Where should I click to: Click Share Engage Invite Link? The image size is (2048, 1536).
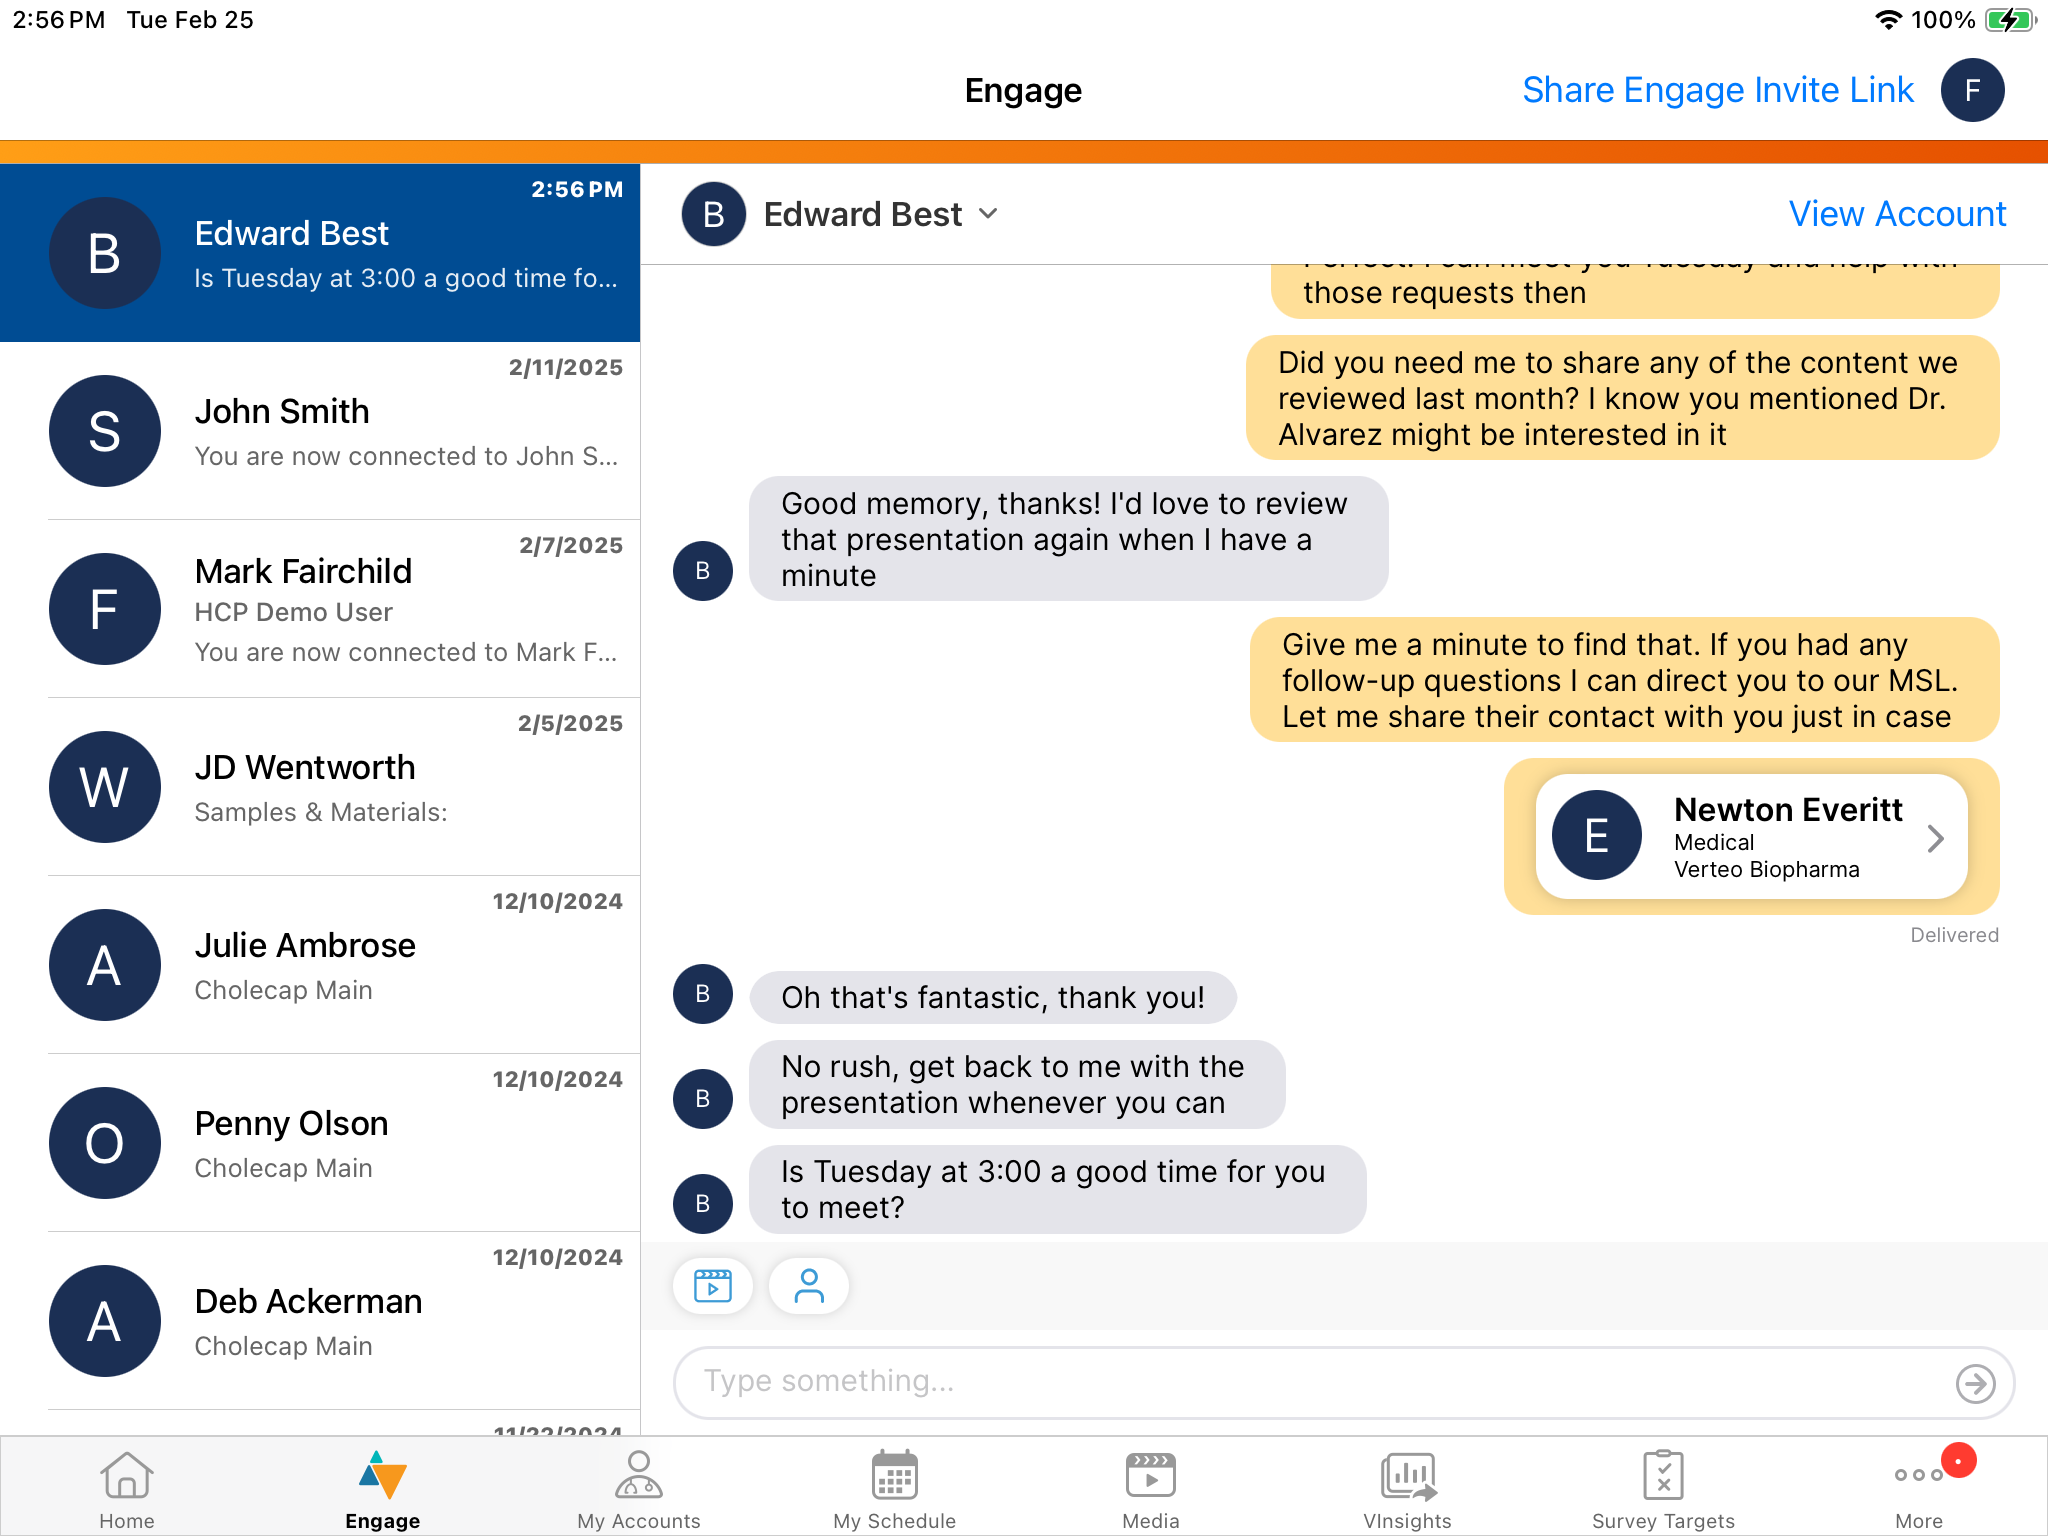pyautogui.click(x=1717, y=90)
